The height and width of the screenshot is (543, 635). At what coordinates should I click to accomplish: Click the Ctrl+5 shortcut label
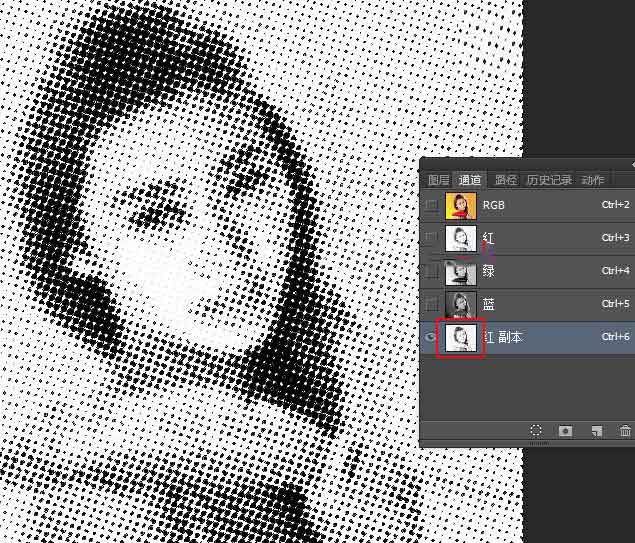point(616,304)
